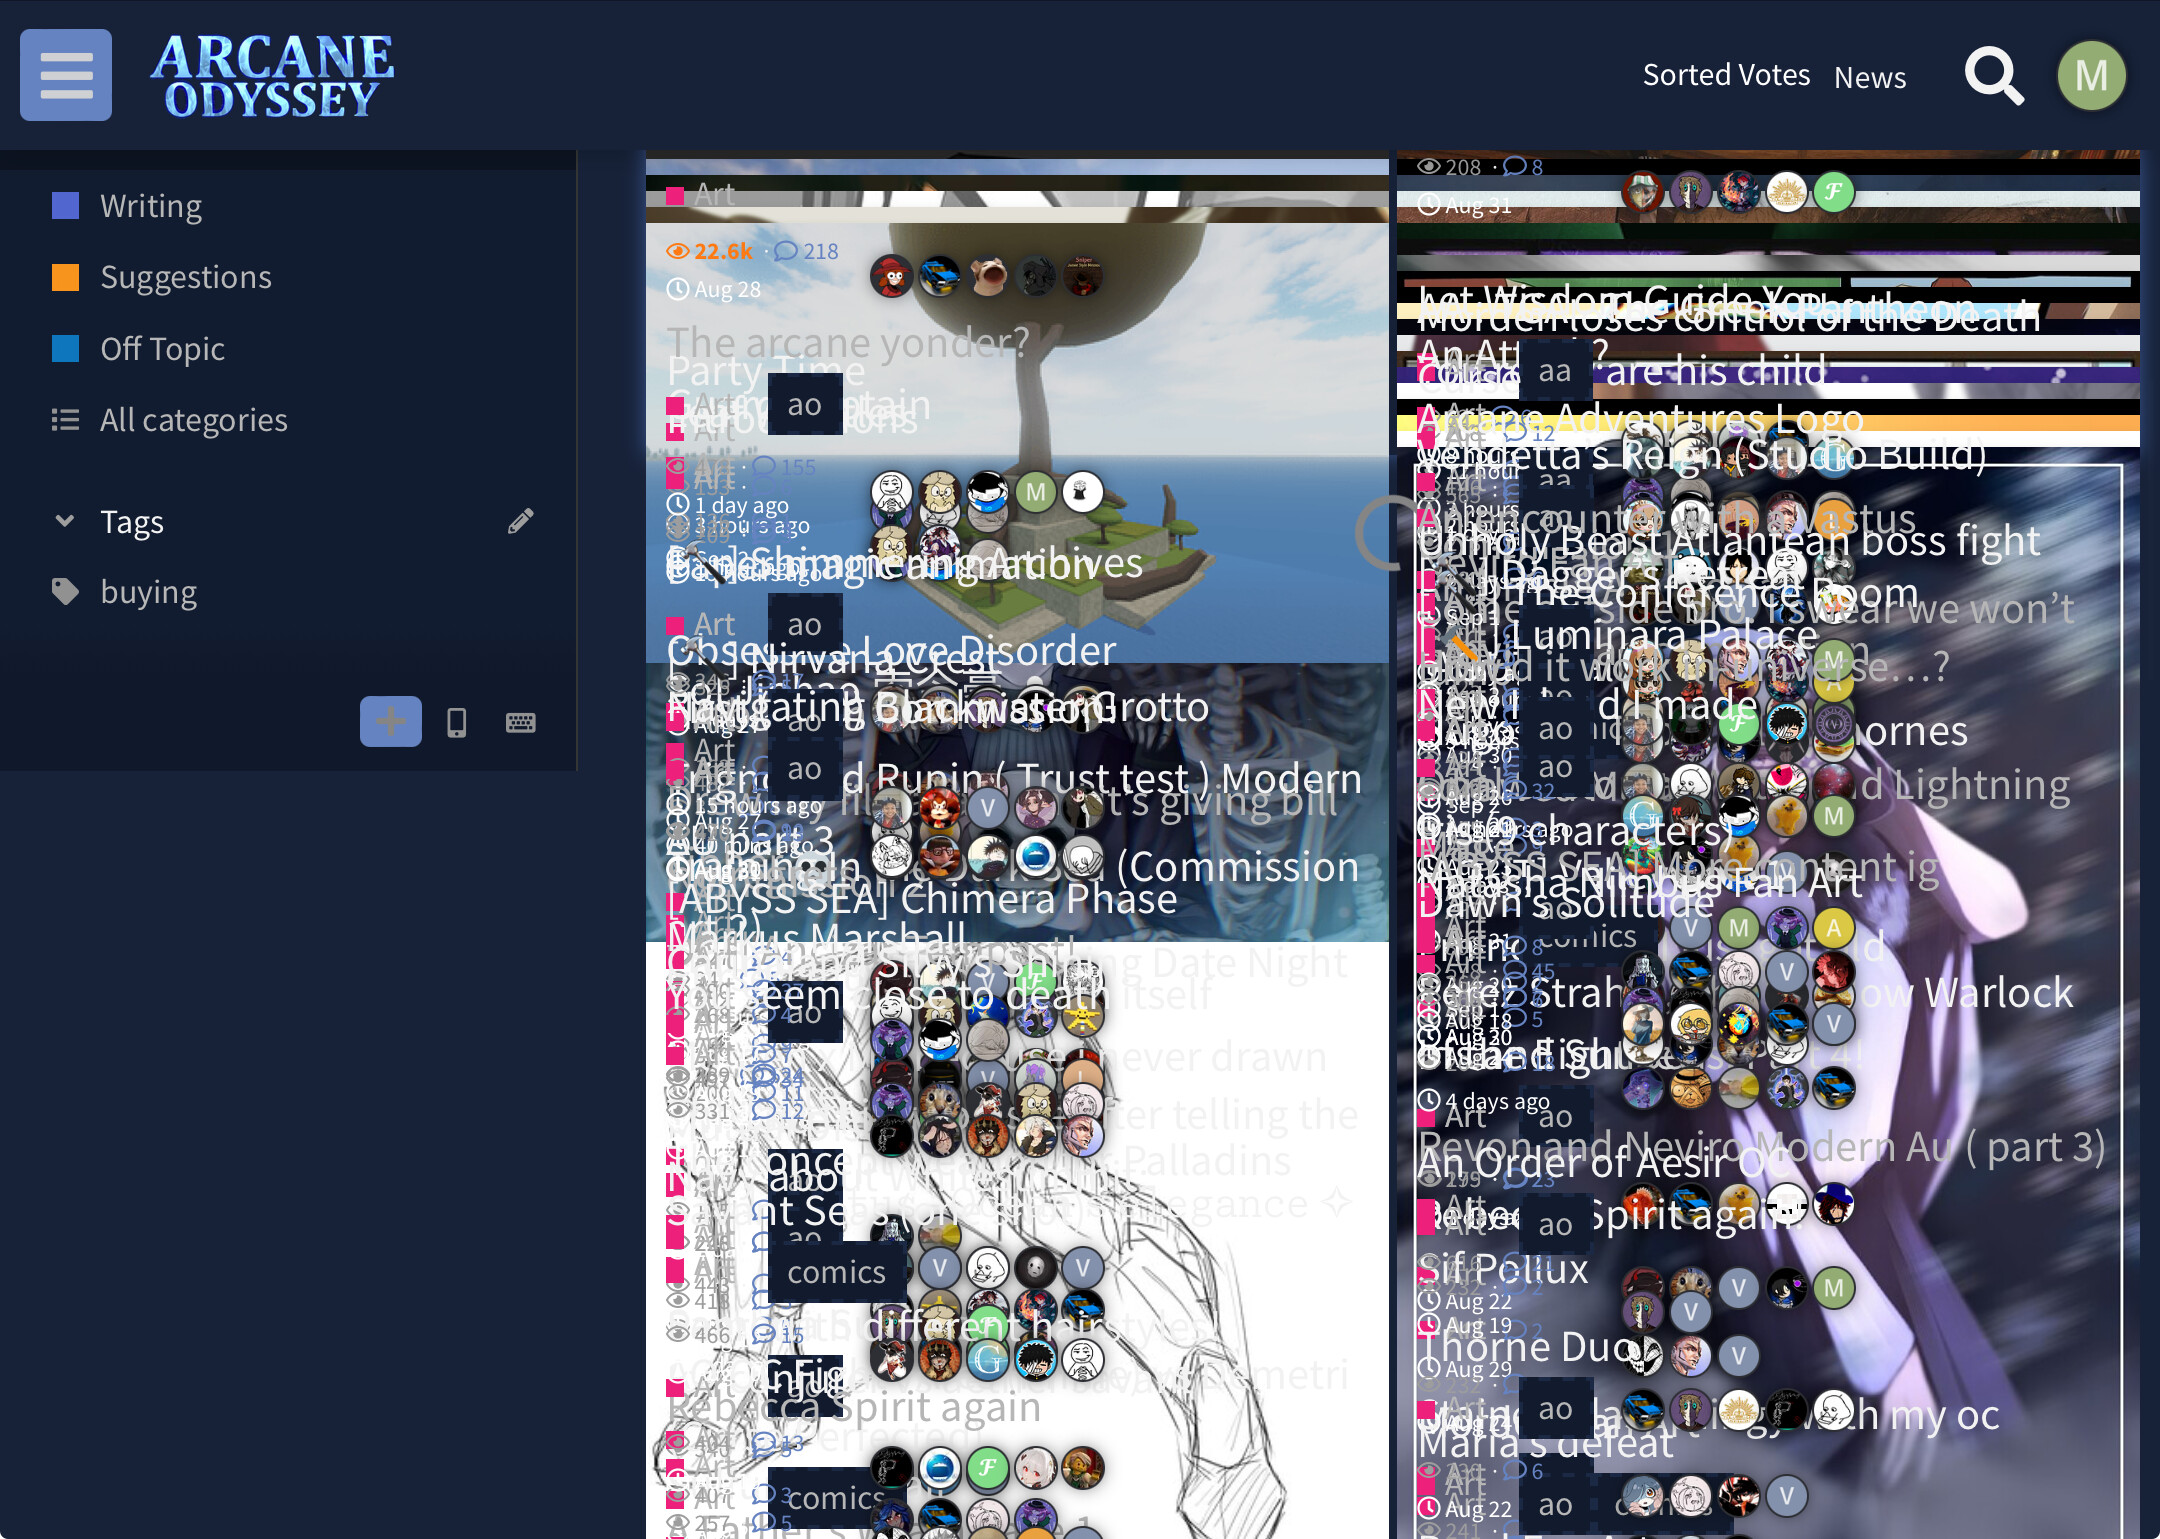This screenshot has width=2160, height=1539.
Task: Click the green M avatar in 1 day ago row
Action: pyautogui.click(x=1036, y=492)
